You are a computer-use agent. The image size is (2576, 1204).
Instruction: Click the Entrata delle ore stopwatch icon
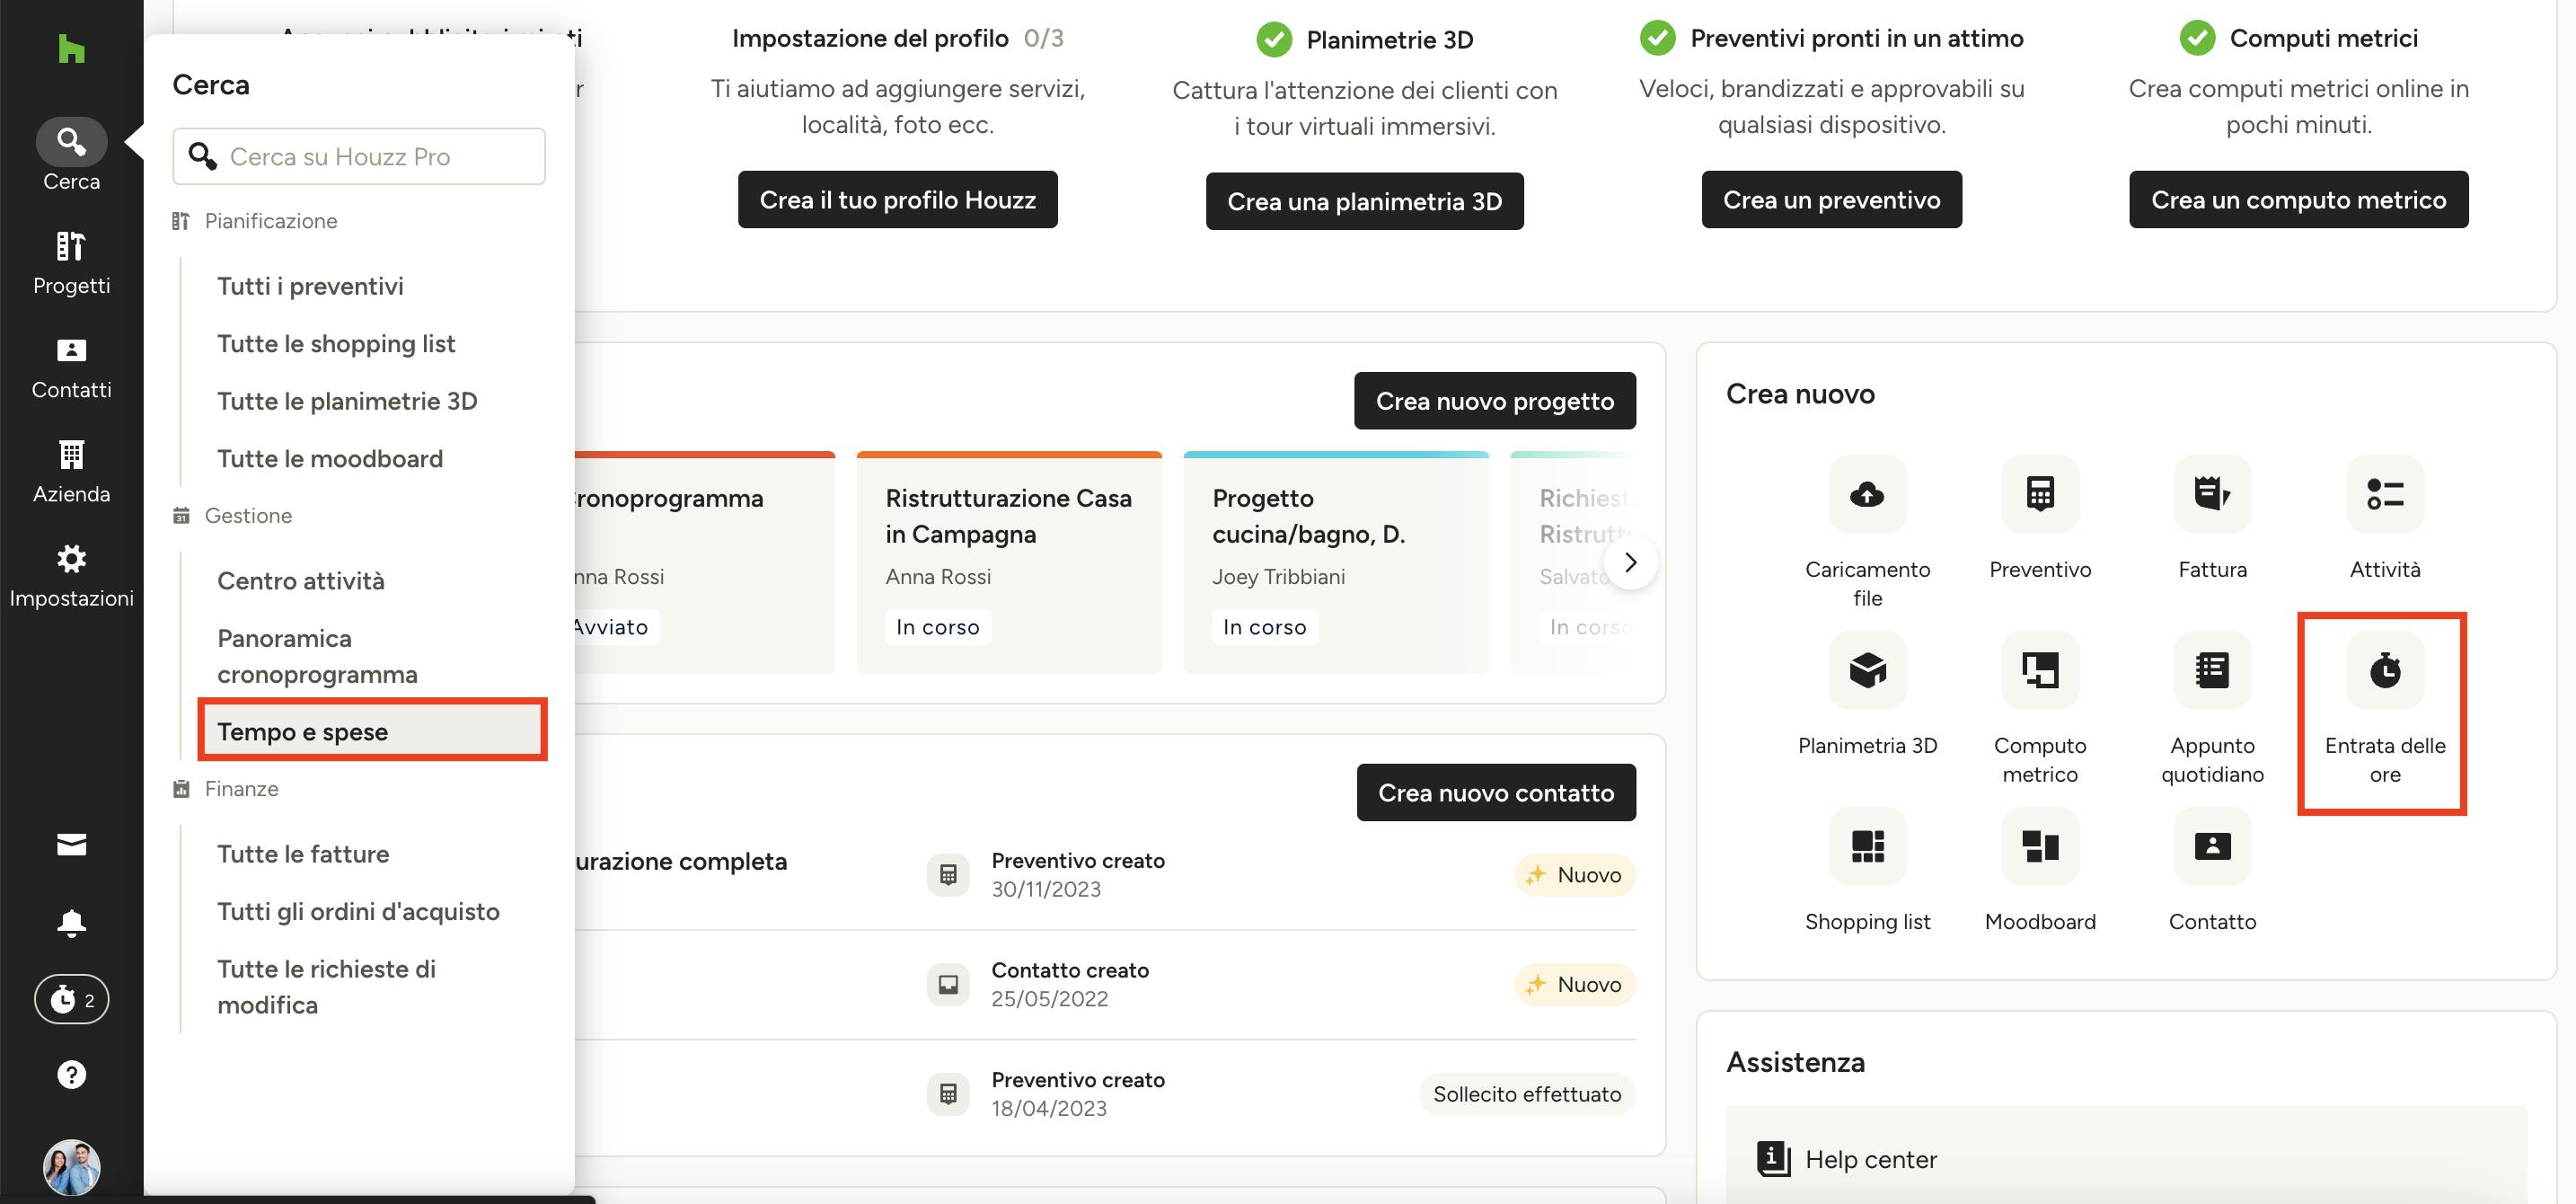click(2385, 670)
